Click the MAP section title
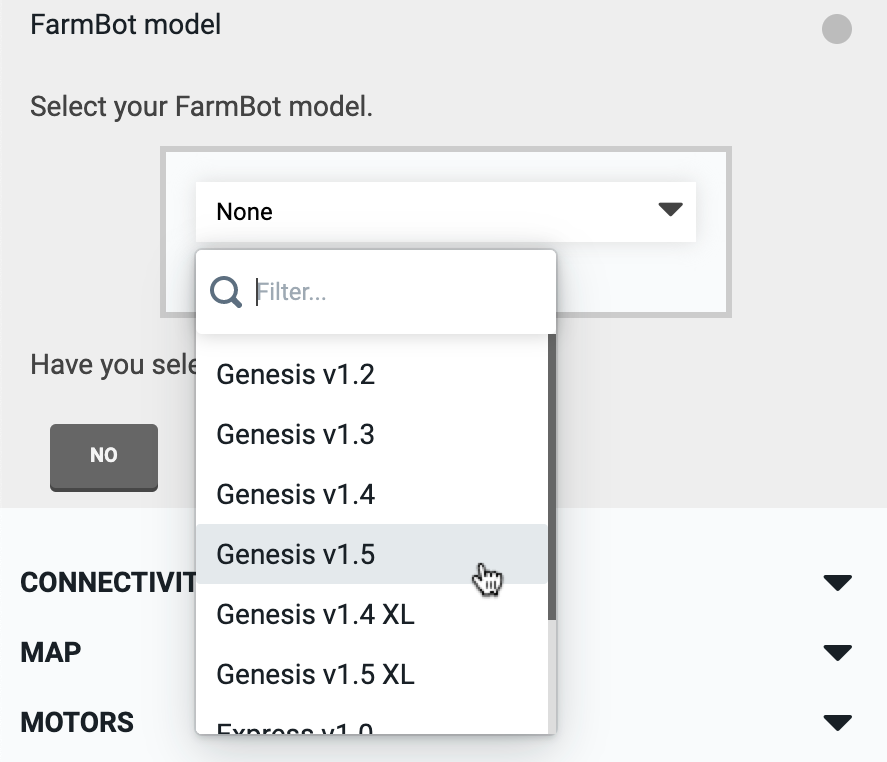The image size is (887, 762). pos(51,653)
